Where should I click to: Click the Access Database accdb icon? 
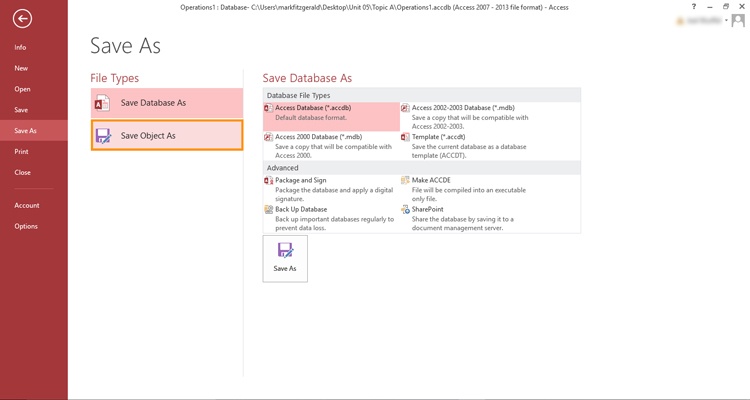268,108
